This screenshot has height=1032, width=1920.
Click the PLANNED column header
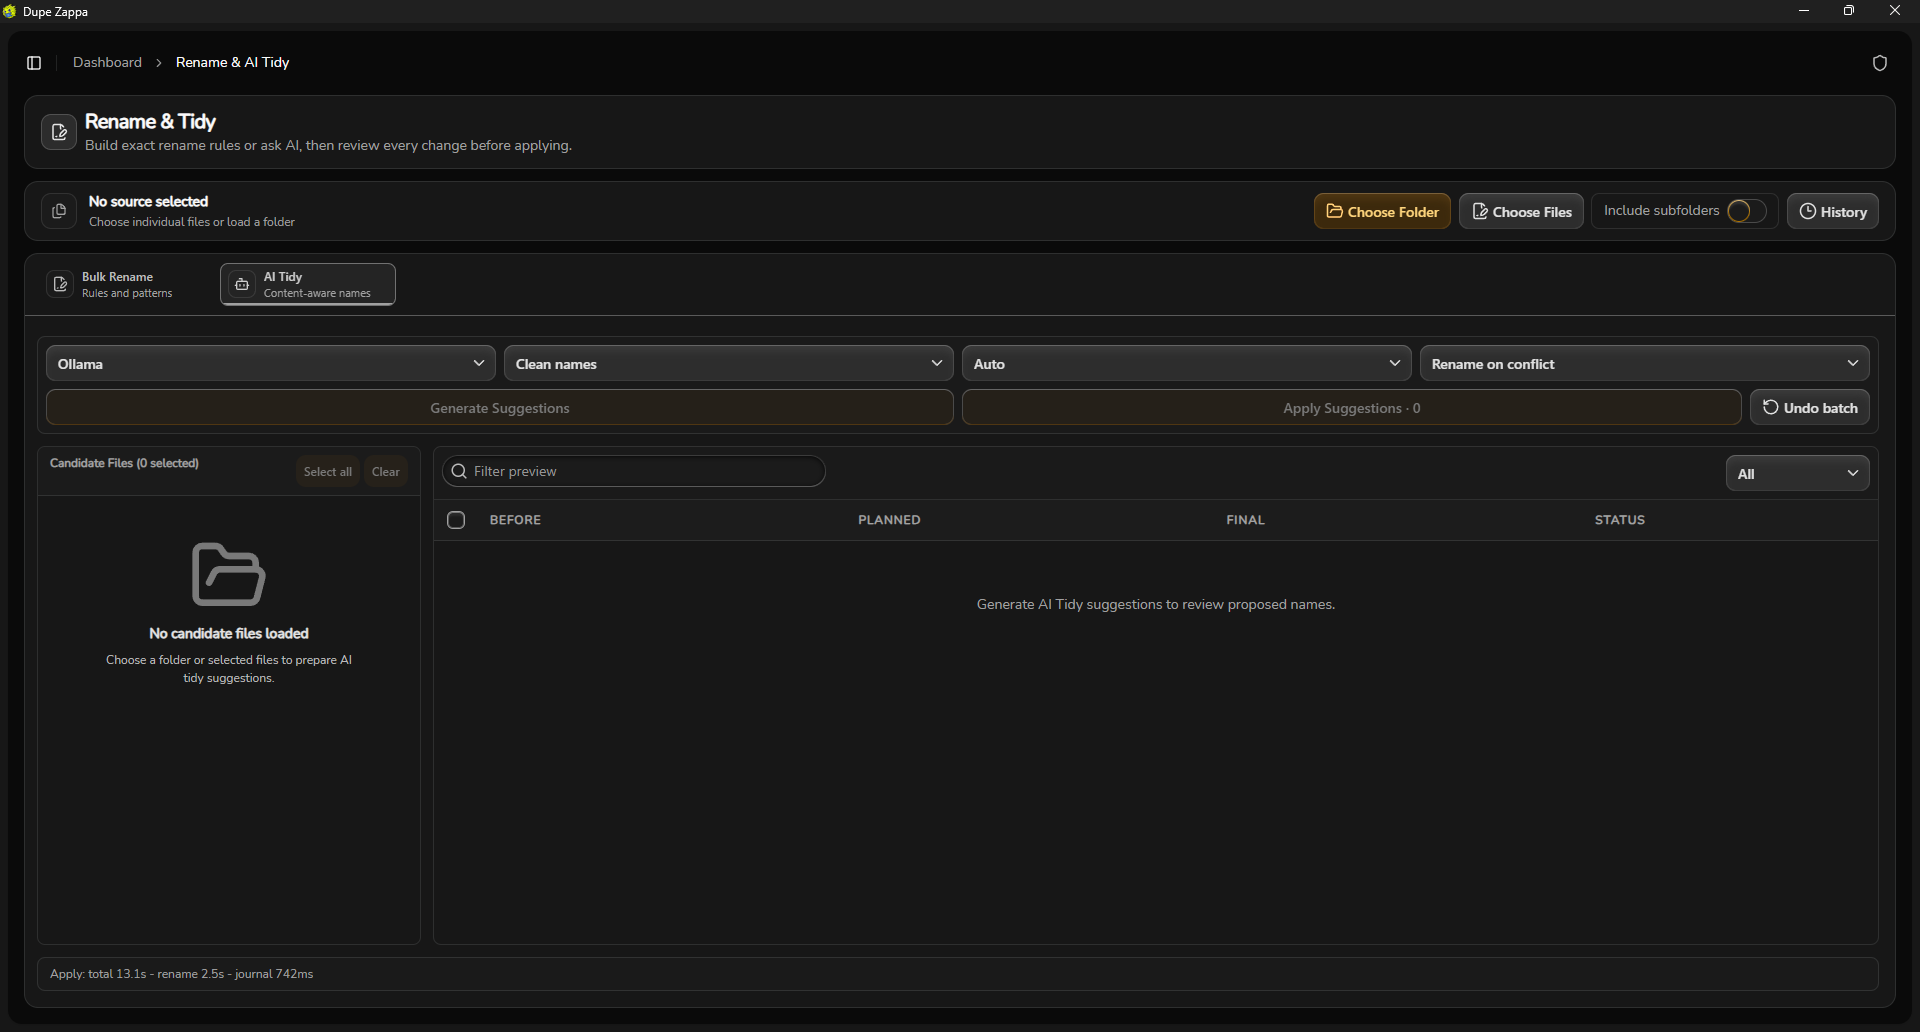pos(889,520)
